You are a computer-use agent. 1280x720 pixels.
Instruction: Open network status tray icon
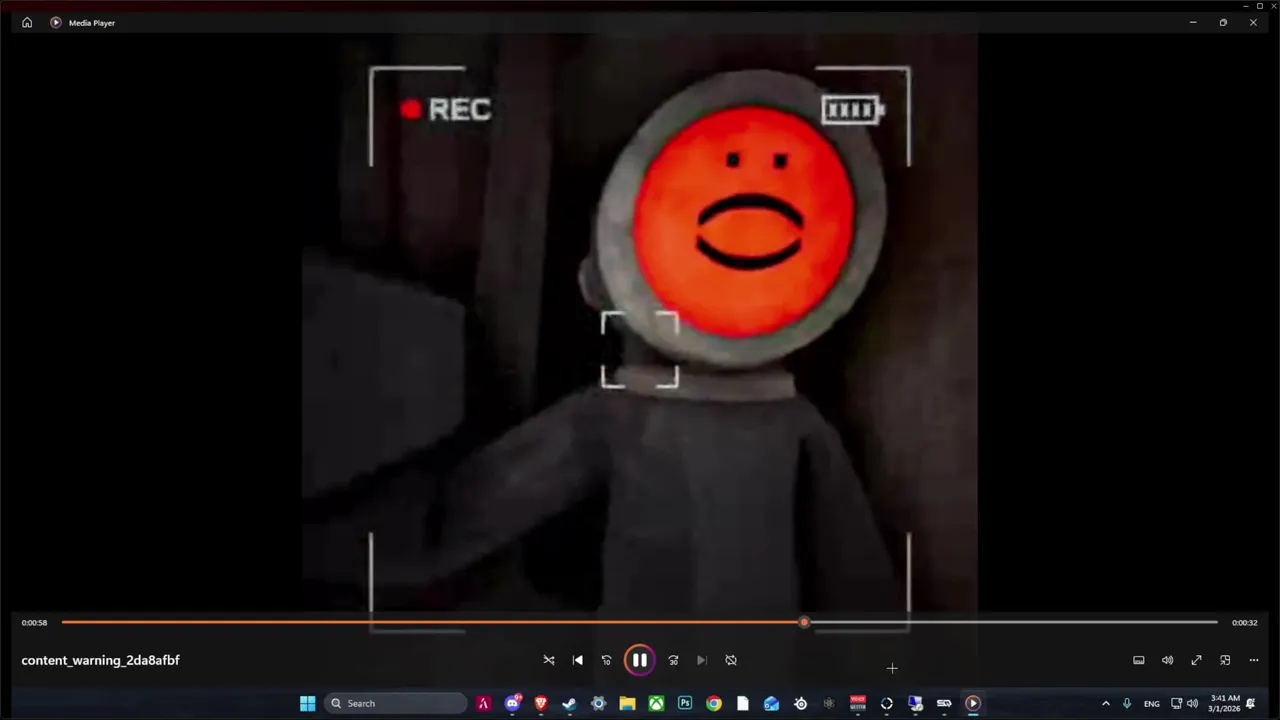click(x=1177, y=703)
